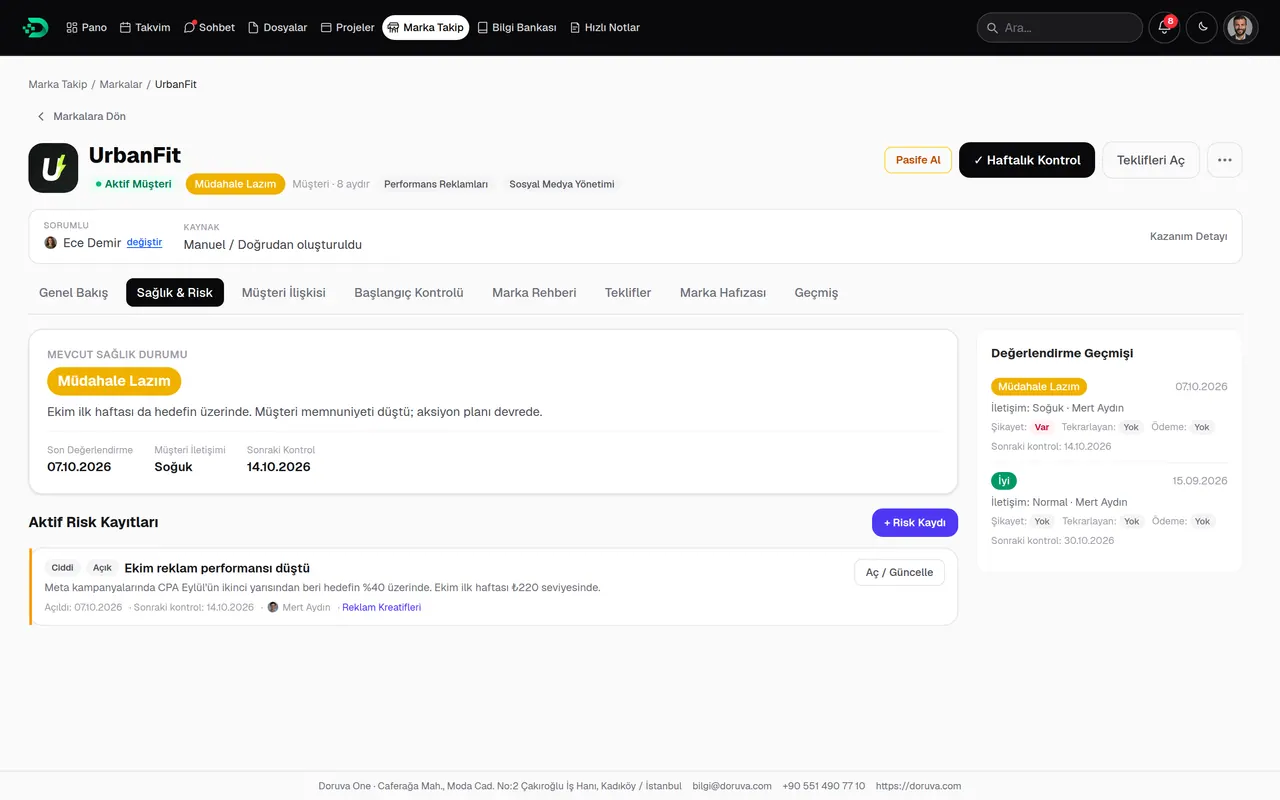Image resolution: width=1280 pixels, height=800 pixels.
Task: Open the notifications bell icon
Action: pos(1164,28)
